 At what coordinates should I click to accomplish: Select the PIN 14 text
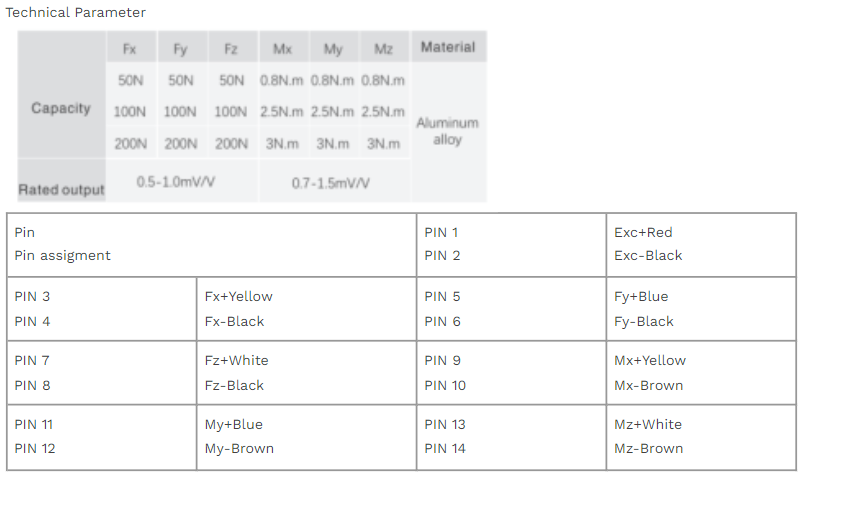pos(445,449)
